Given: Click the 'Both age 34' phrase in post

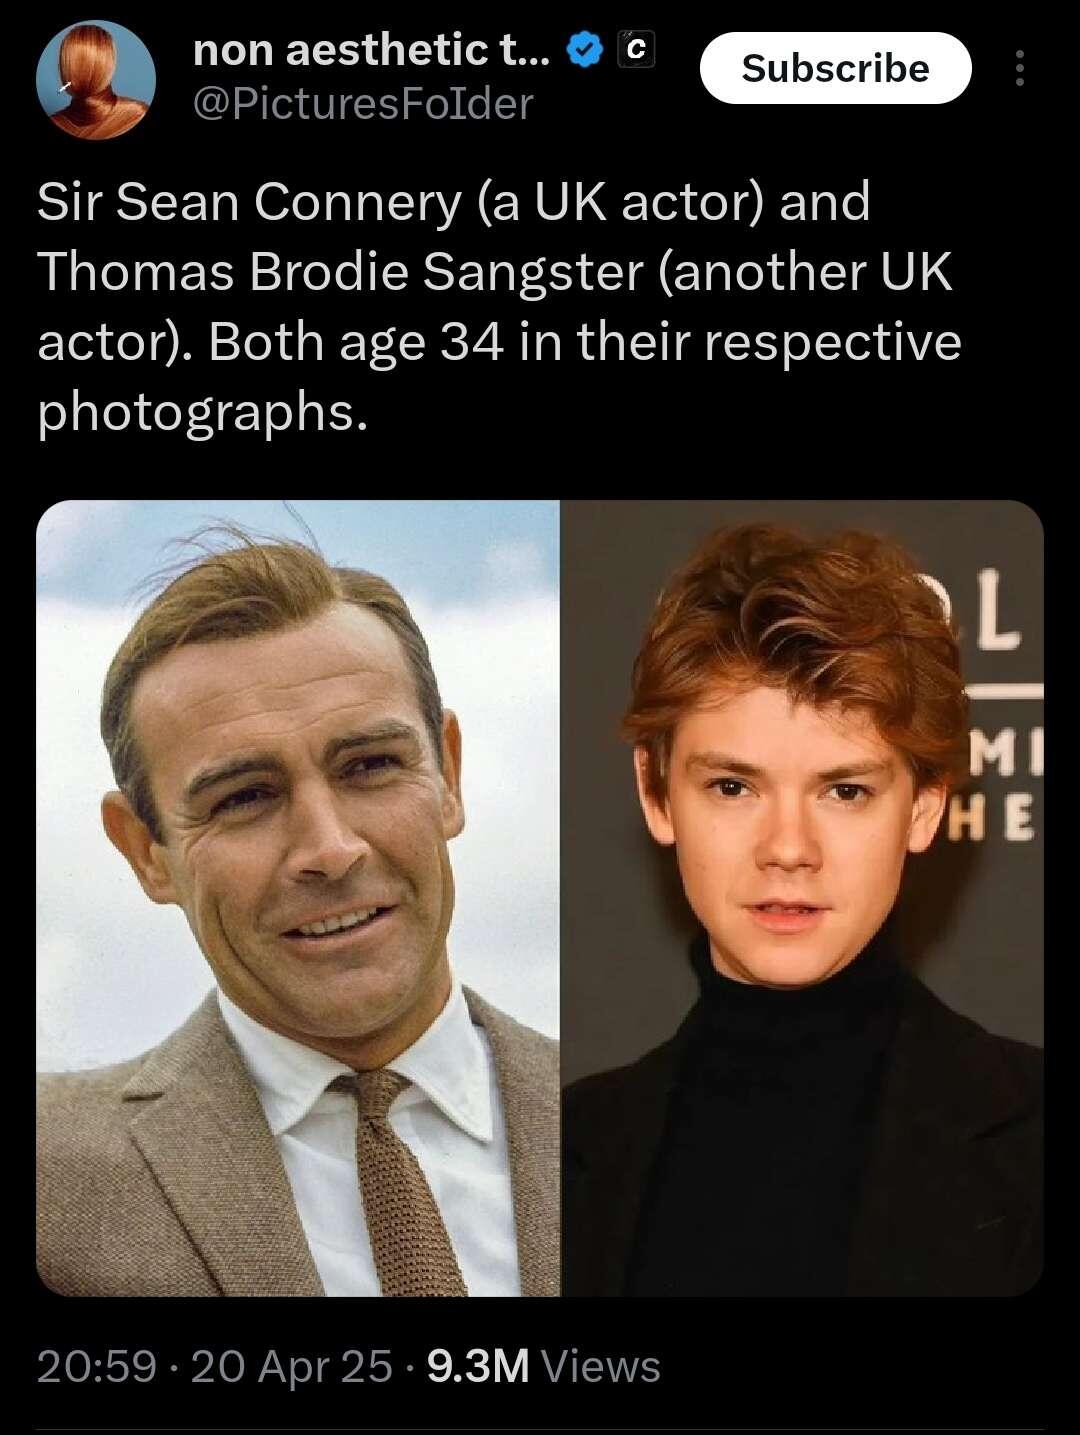Looking at the screenshot, I should click(356, 342).
